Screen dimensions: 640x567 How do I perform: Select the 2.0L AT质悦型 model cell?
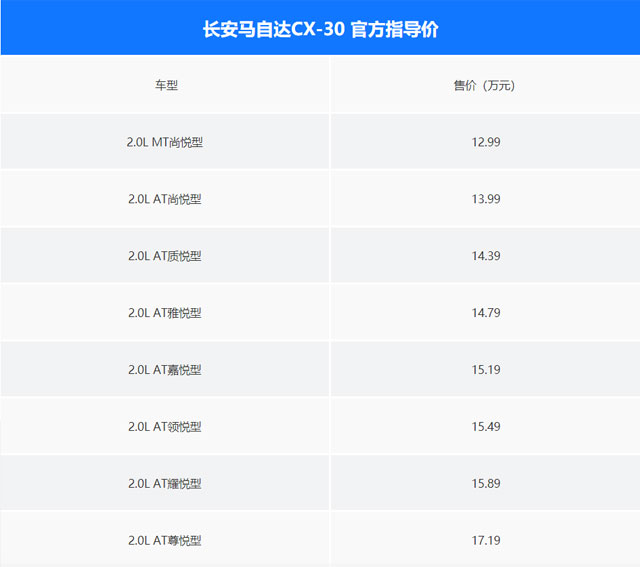tap(164, 256)
